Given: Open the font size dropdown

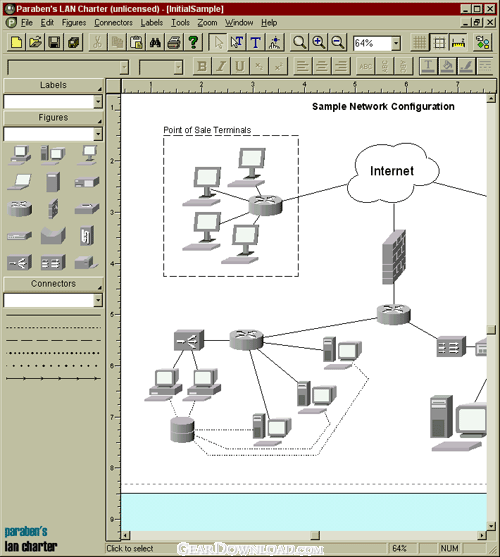Looking at the screenshot, I should click(178, 67).
